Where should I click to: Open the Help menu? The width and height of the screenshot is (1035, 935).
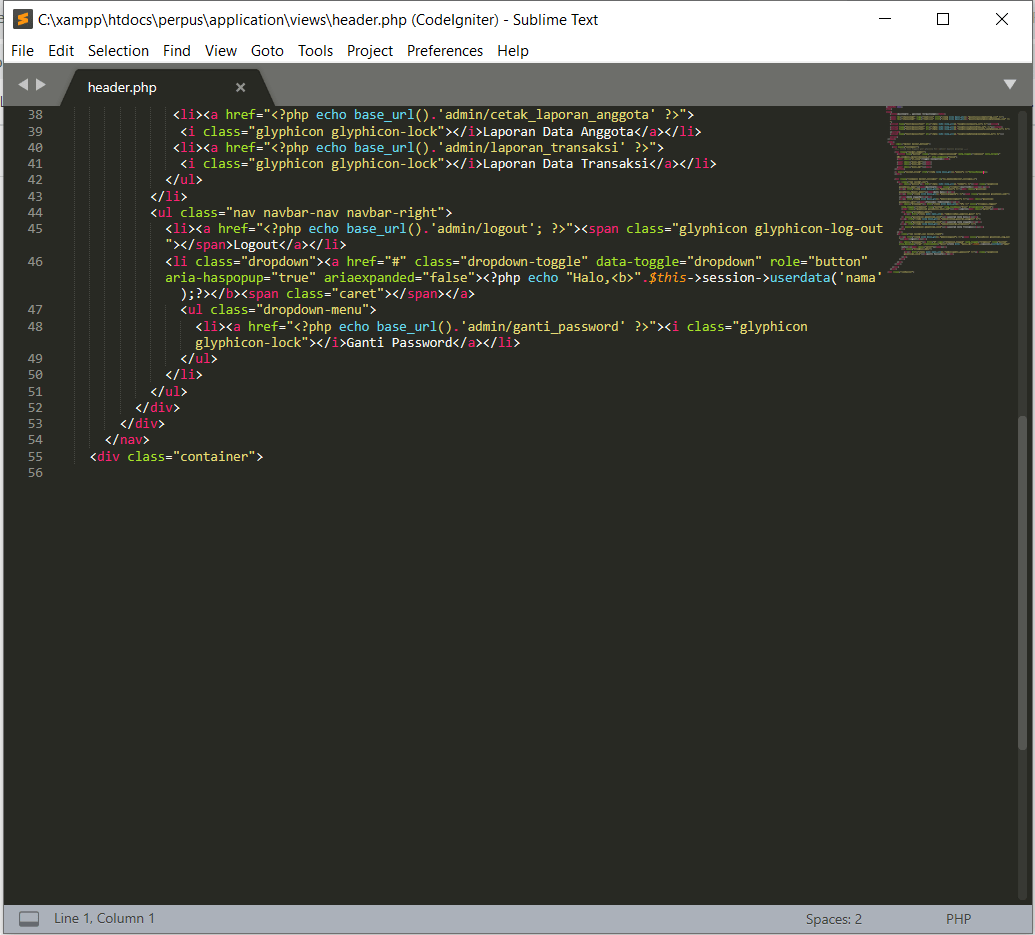(513, 50)
